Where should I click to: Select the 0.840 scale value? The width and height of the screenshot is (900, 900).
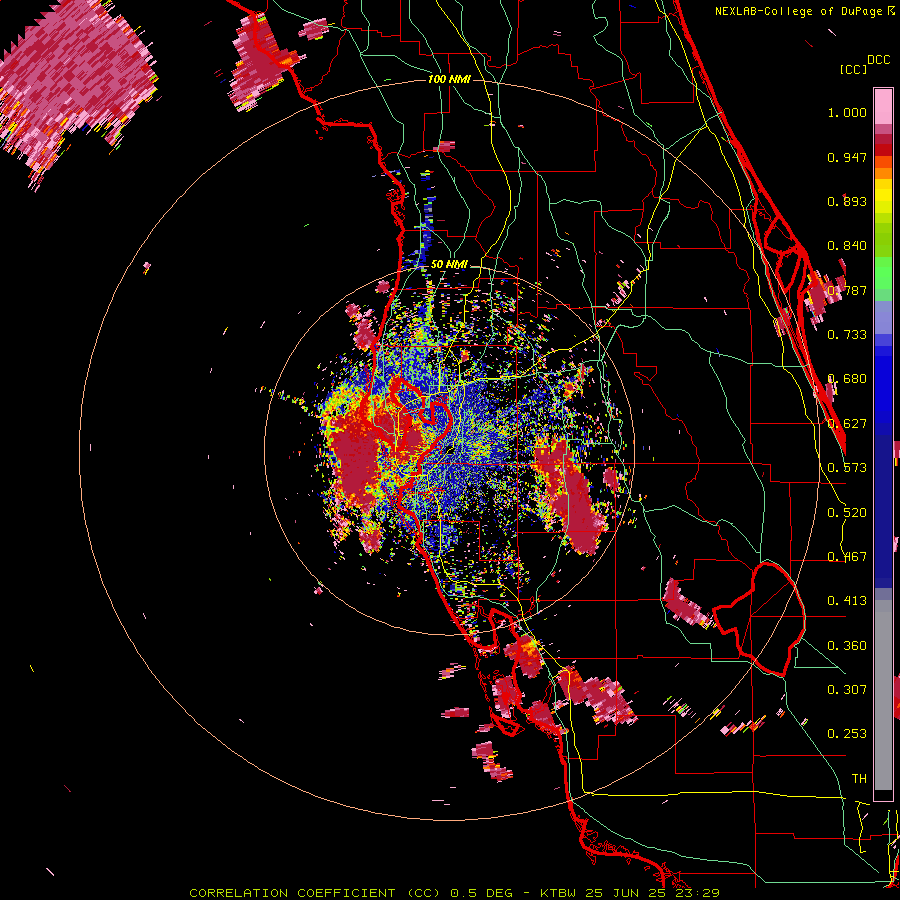[847, 246]
